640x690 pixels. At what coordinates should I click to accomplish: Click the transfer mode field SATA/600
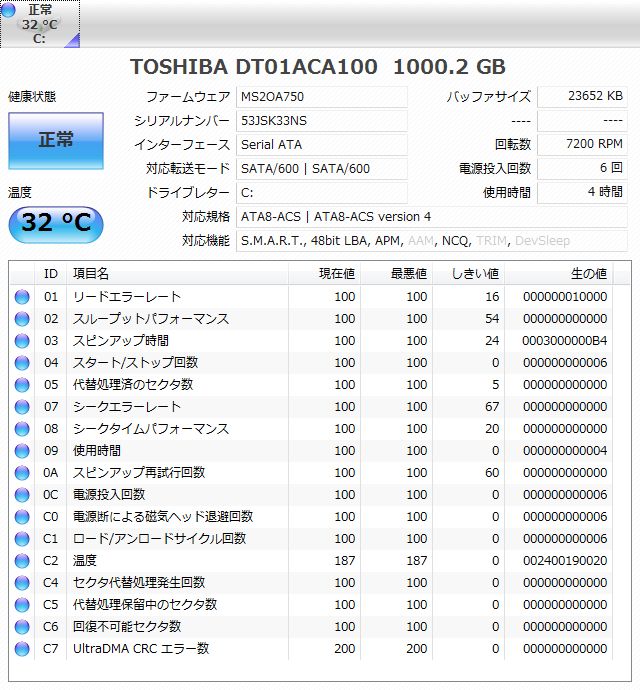coord(322,169)
